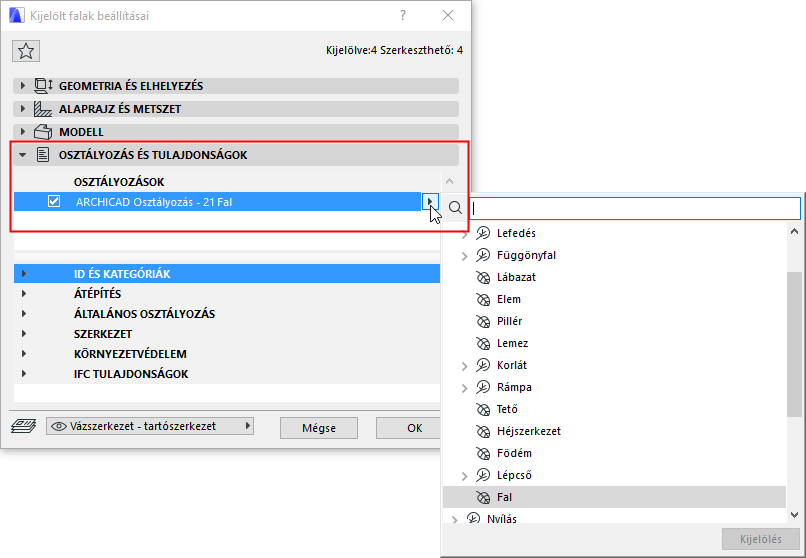Click the Tető classification icon
This screenshot has width=806, height=558.
483,410
